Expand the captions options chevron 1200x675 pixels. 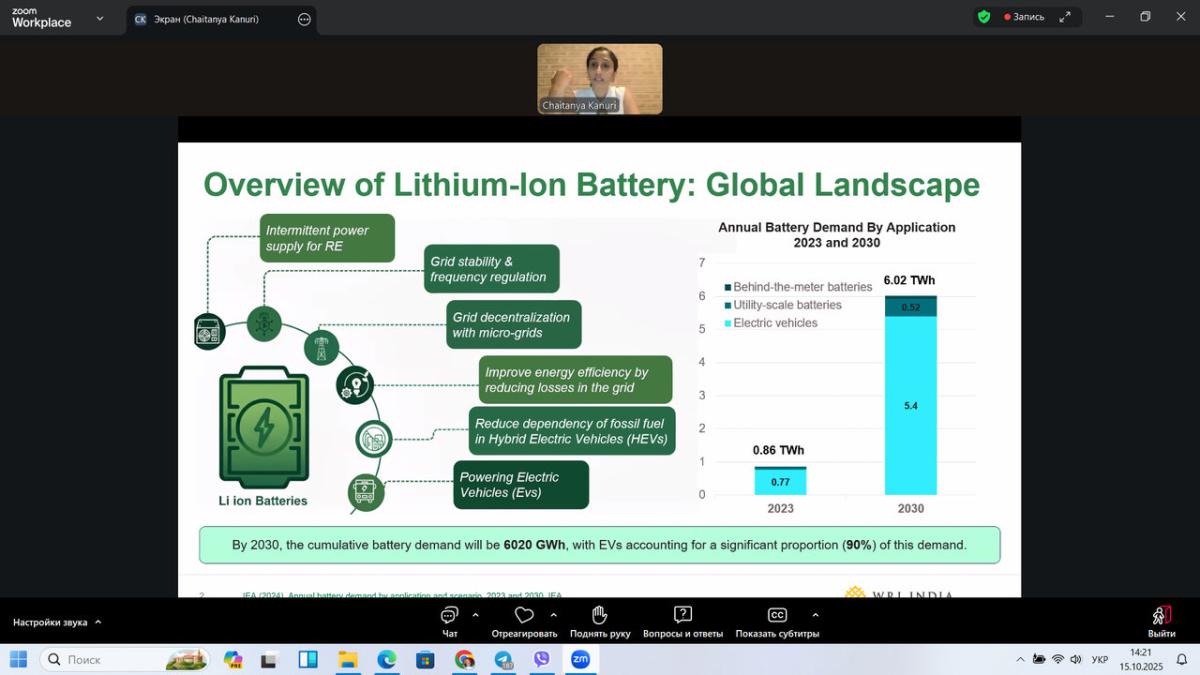815,615
